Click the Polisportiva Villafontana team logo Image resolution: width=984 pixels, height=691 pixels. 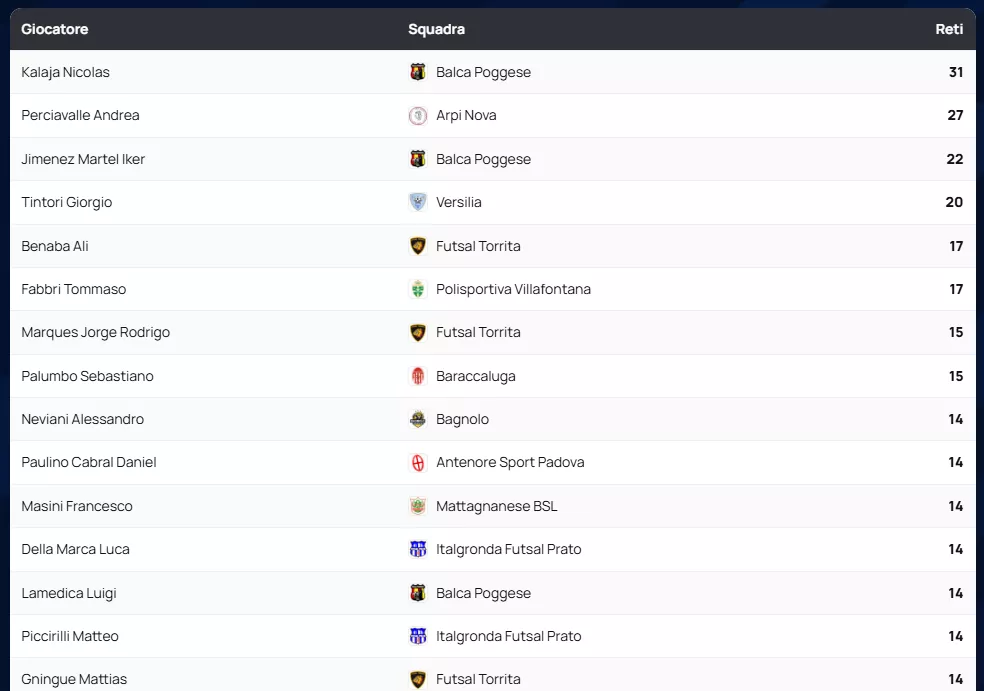(418, 289)
